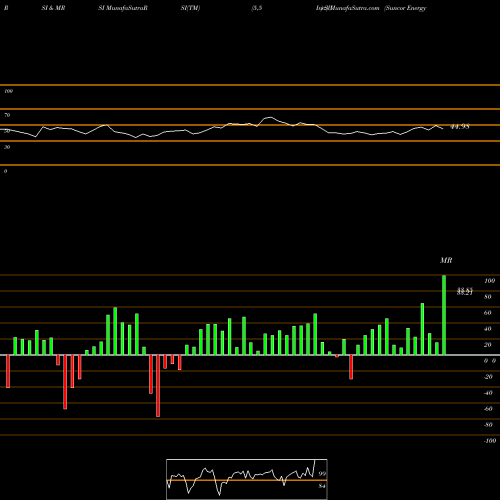
Task: Click the '(Suncor Energy' title text
Action: click(x=405, y=8)
